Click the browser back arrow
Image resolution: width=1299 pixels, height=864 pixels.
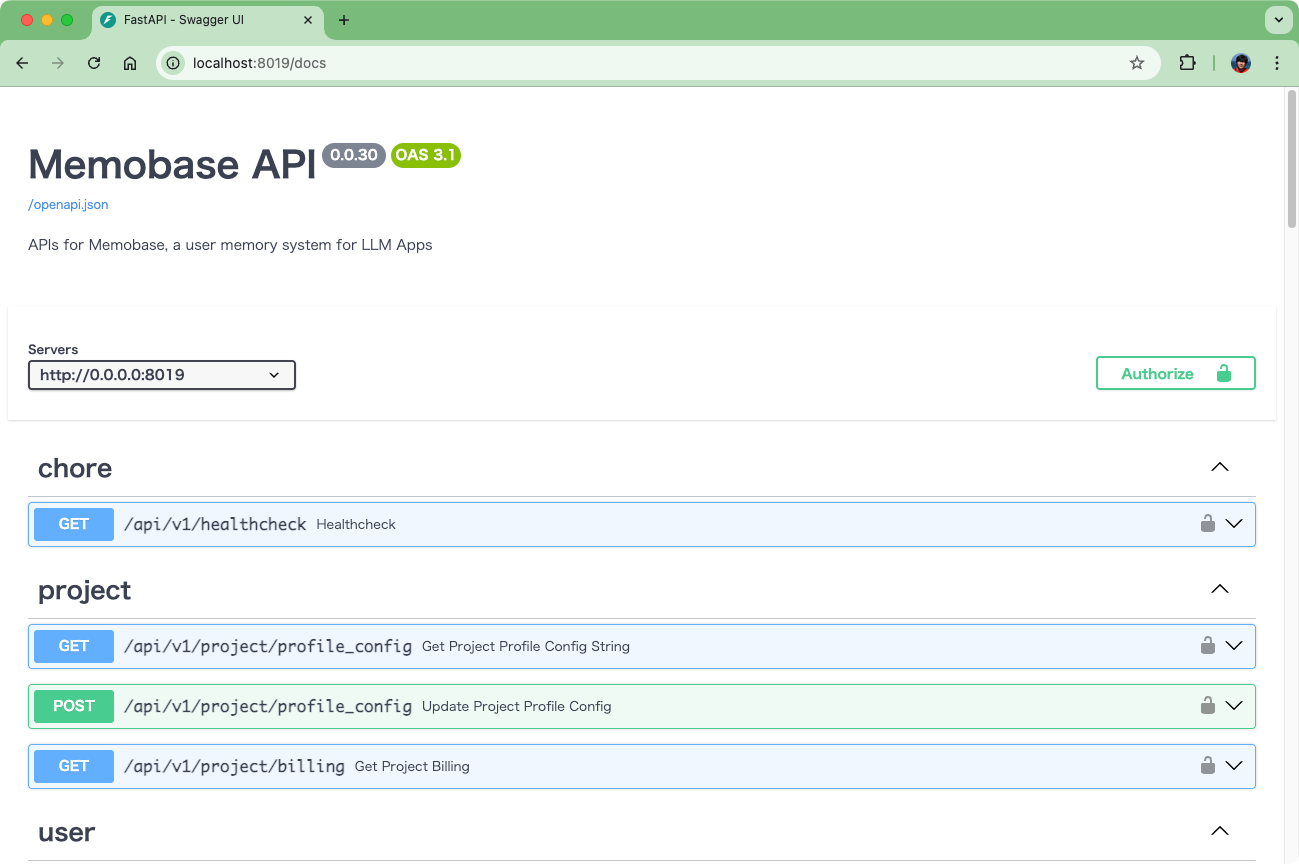22,63
